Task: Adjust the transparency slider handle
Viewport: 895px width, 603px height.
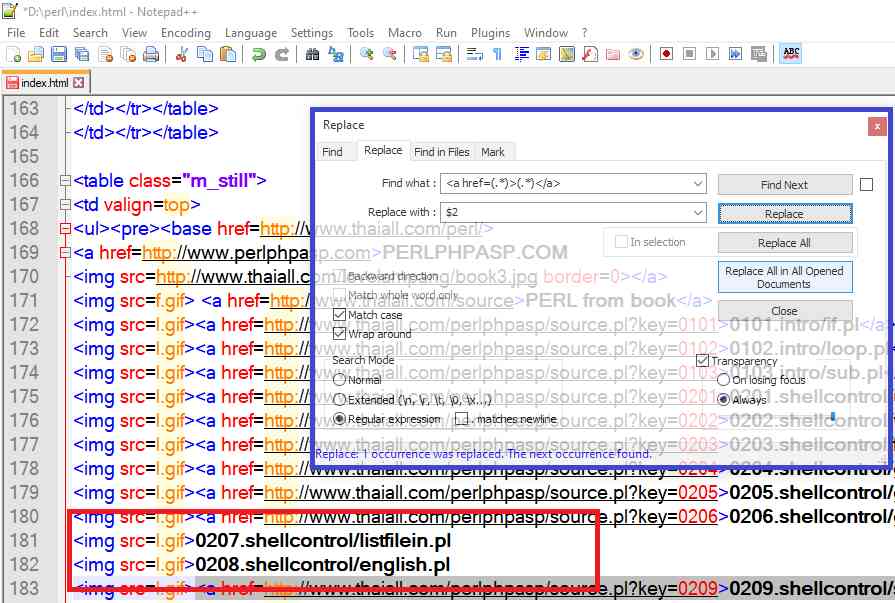Action: point(833,417)
